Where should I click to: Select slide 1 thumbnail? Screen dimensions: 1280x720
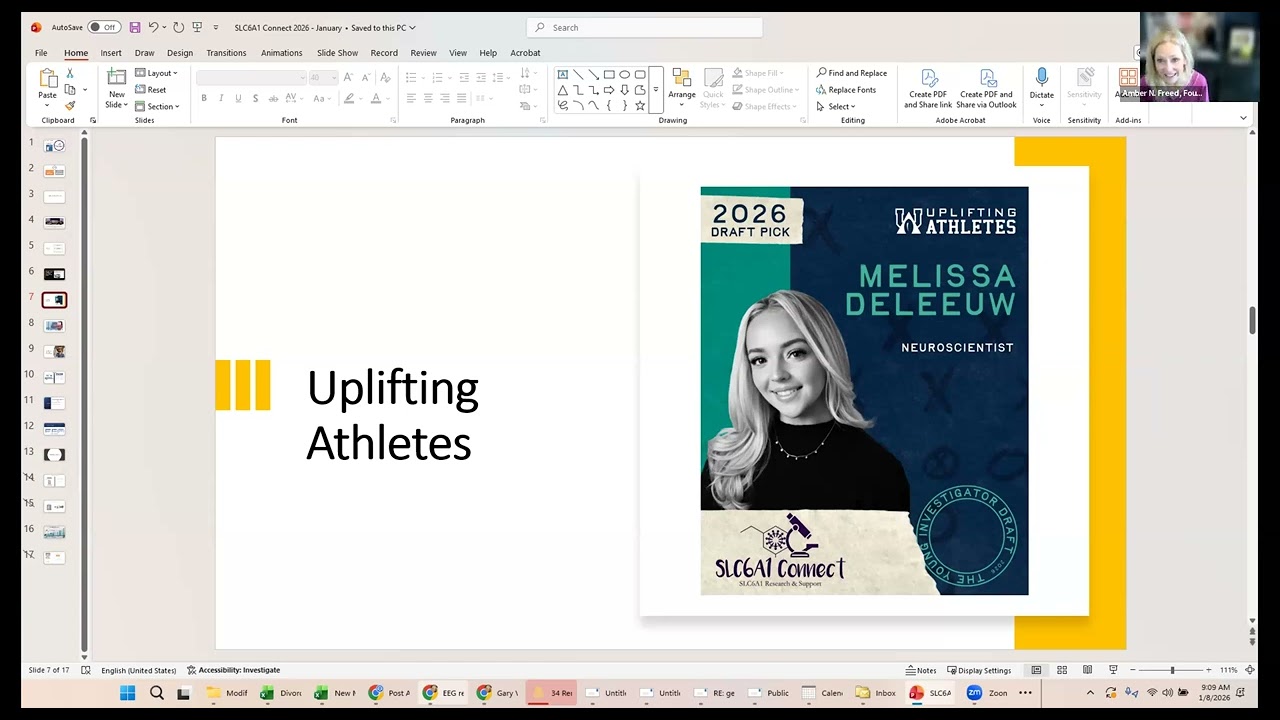point(54,145)
